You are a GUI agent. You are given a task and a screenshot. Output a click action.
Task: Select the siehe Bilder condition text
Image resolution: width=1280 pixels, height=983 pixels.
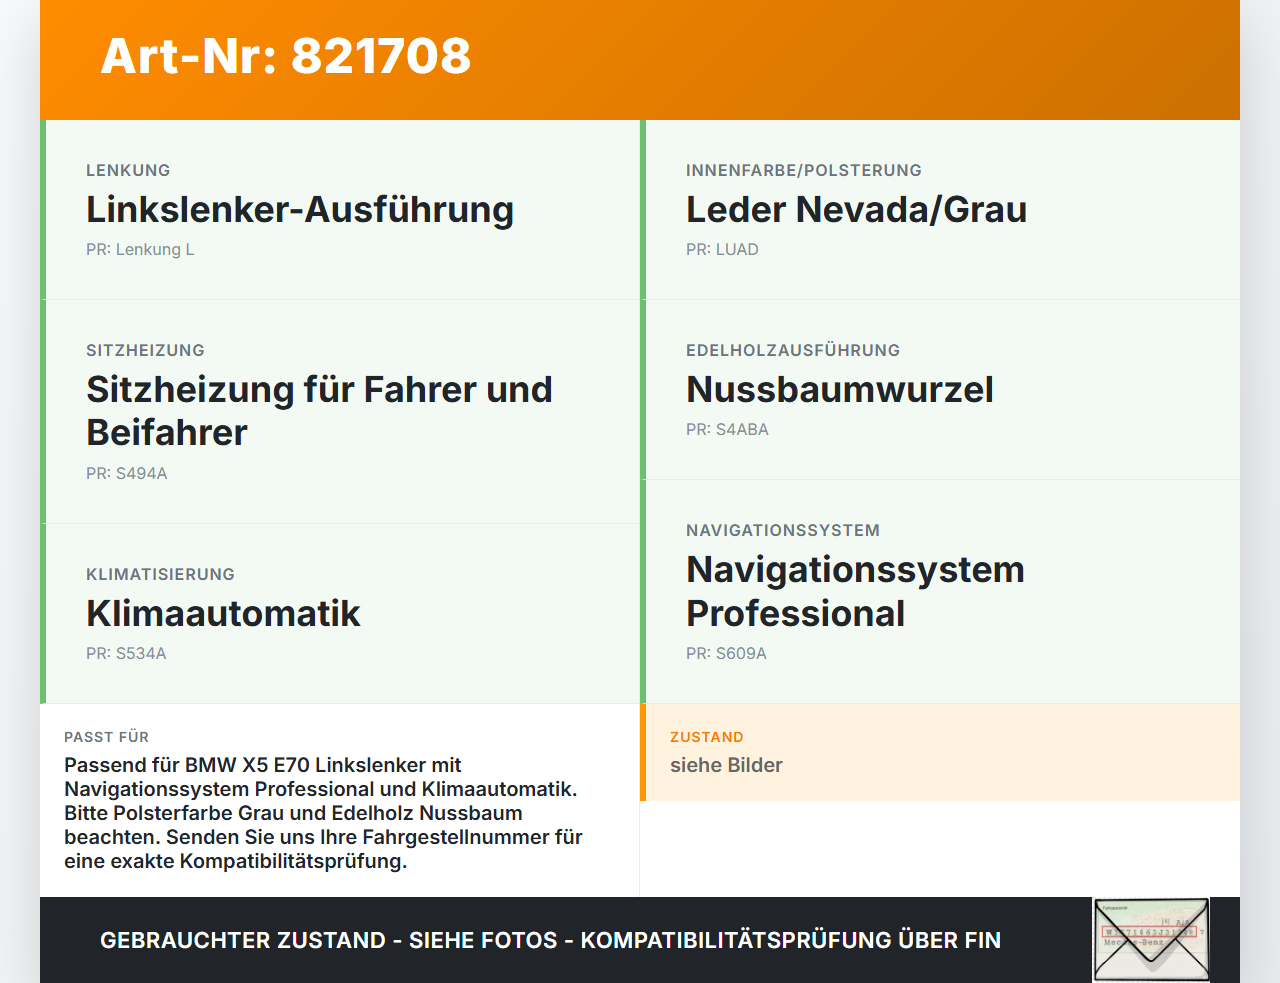726,765
